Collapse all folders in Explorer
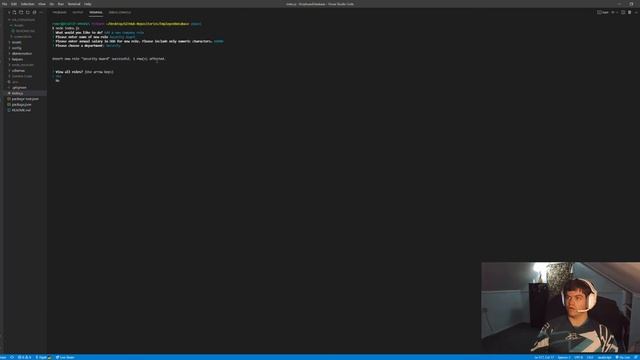640x360 pixels. (34, 12)
